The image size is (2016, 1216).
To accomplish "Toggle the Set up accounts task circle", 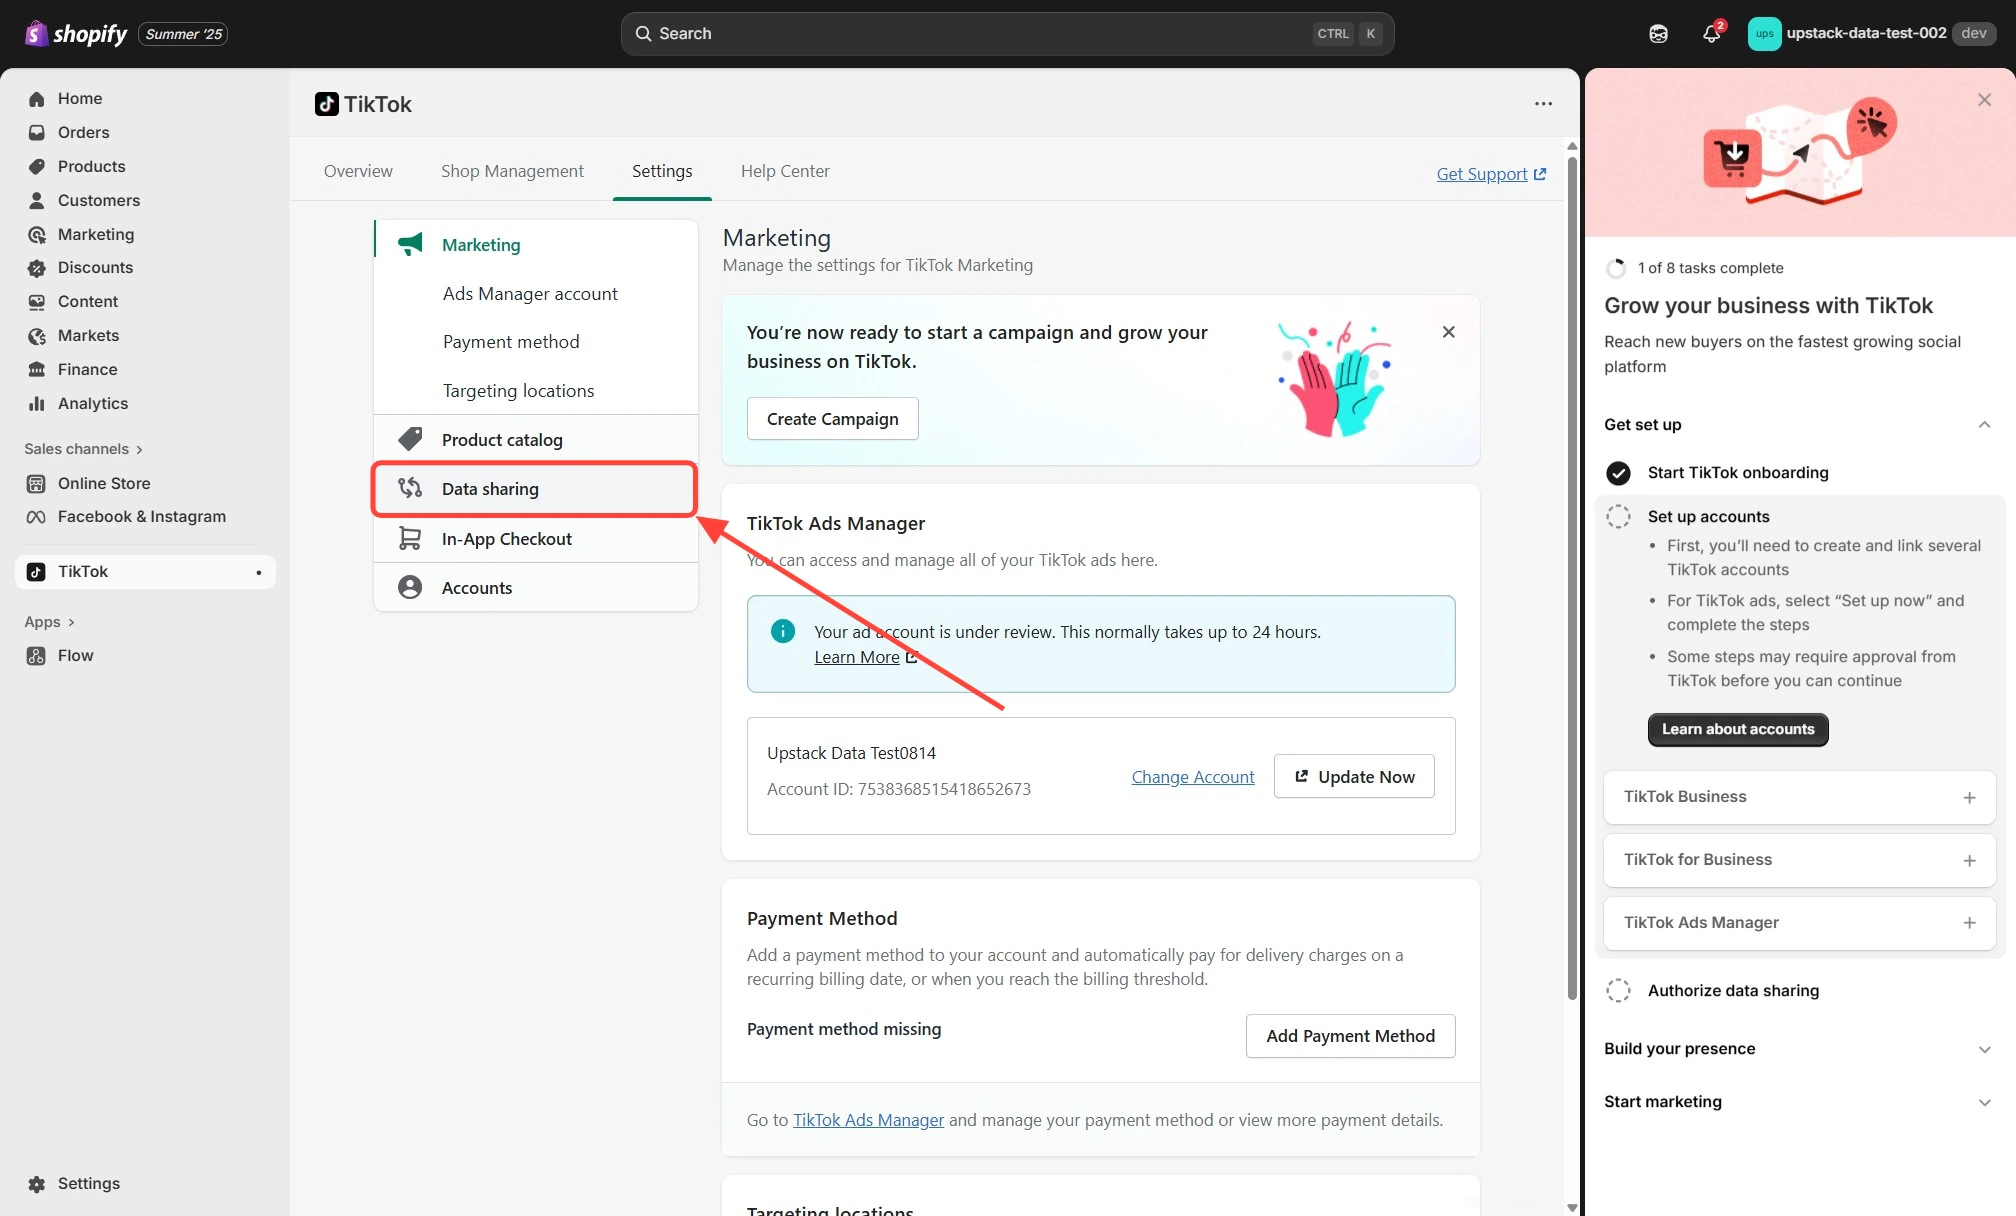I will 1618,517.
